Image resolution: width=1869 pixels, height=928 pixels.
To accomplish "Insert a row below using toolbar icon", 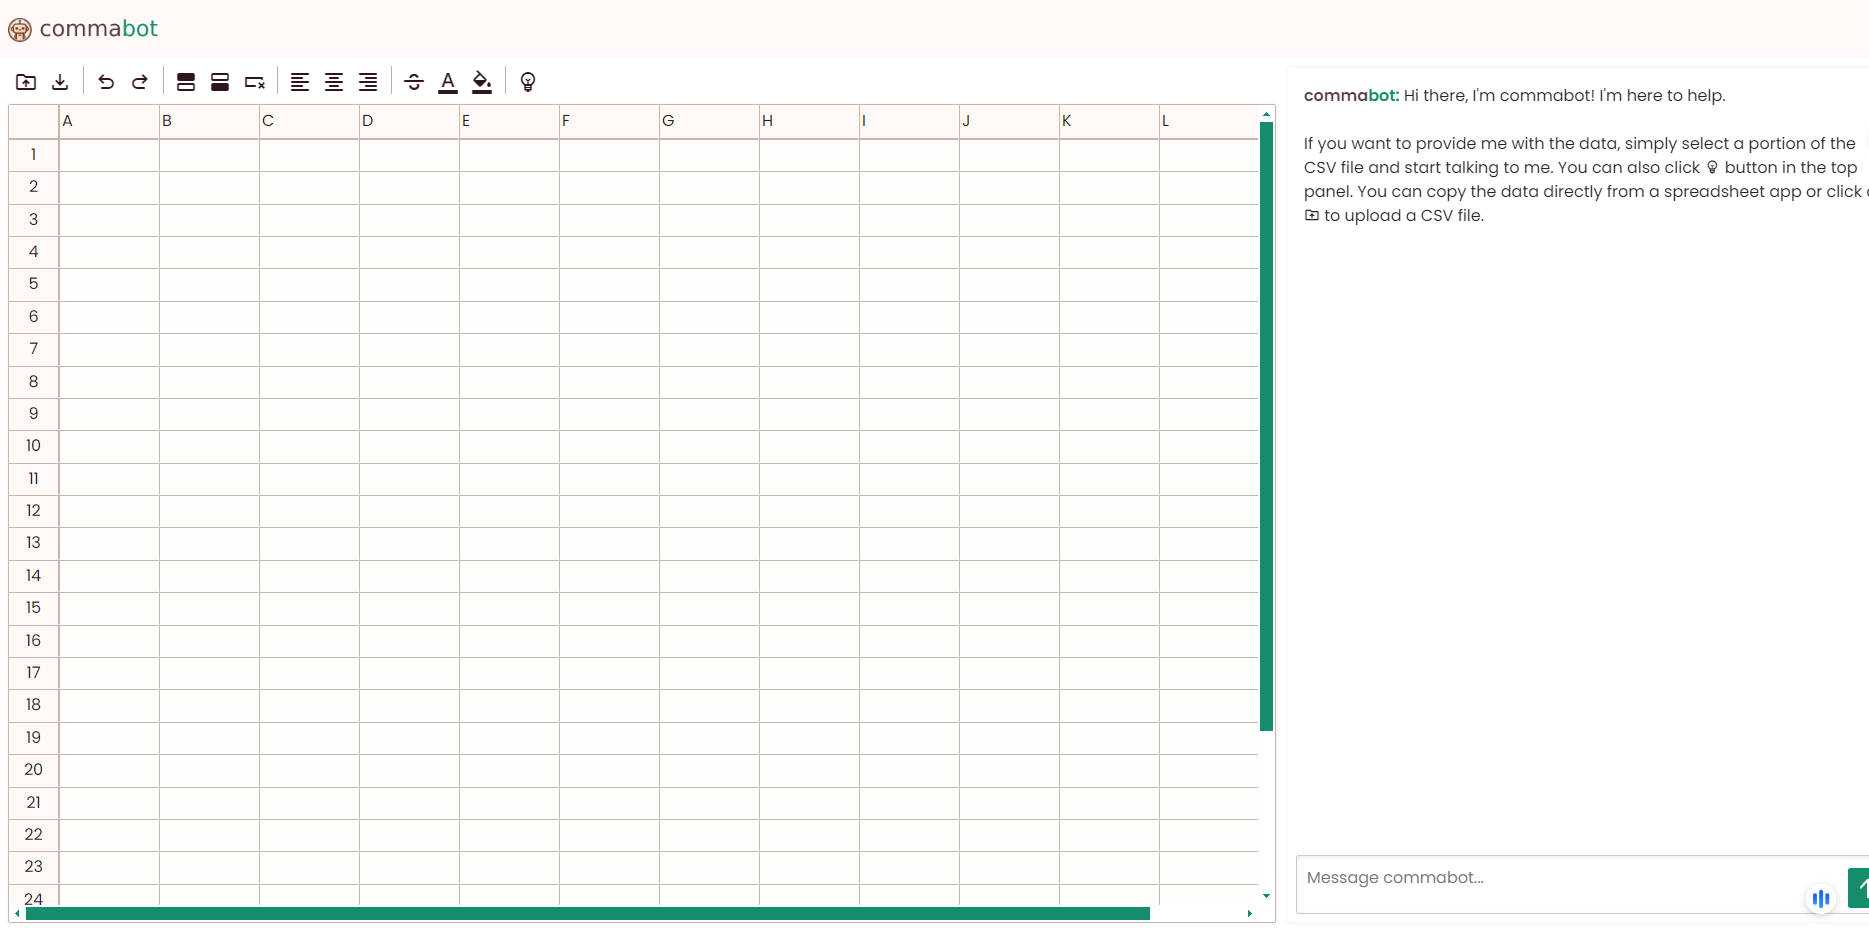I will click(220, 82).
